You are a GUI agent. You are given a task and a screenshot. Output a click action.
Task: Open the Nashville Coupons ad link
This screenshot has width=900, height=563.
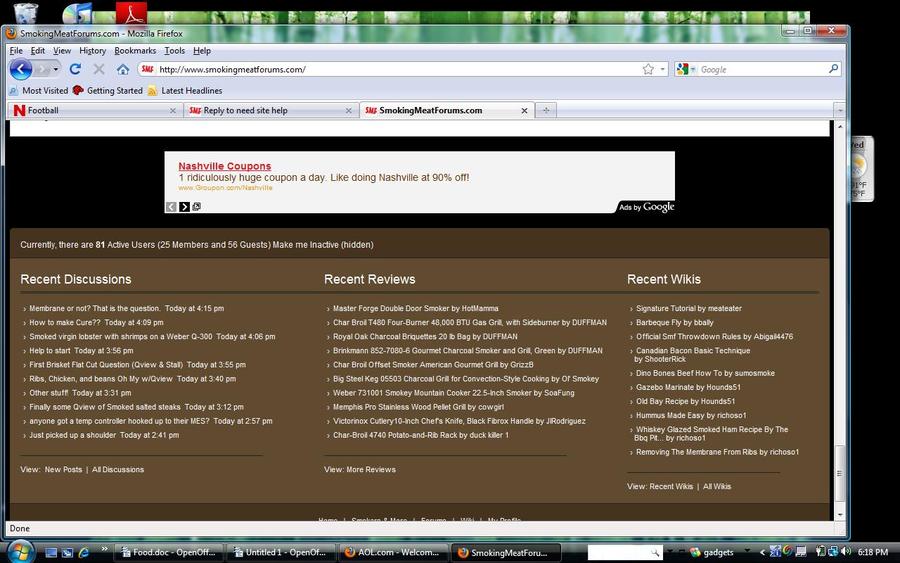224,166
